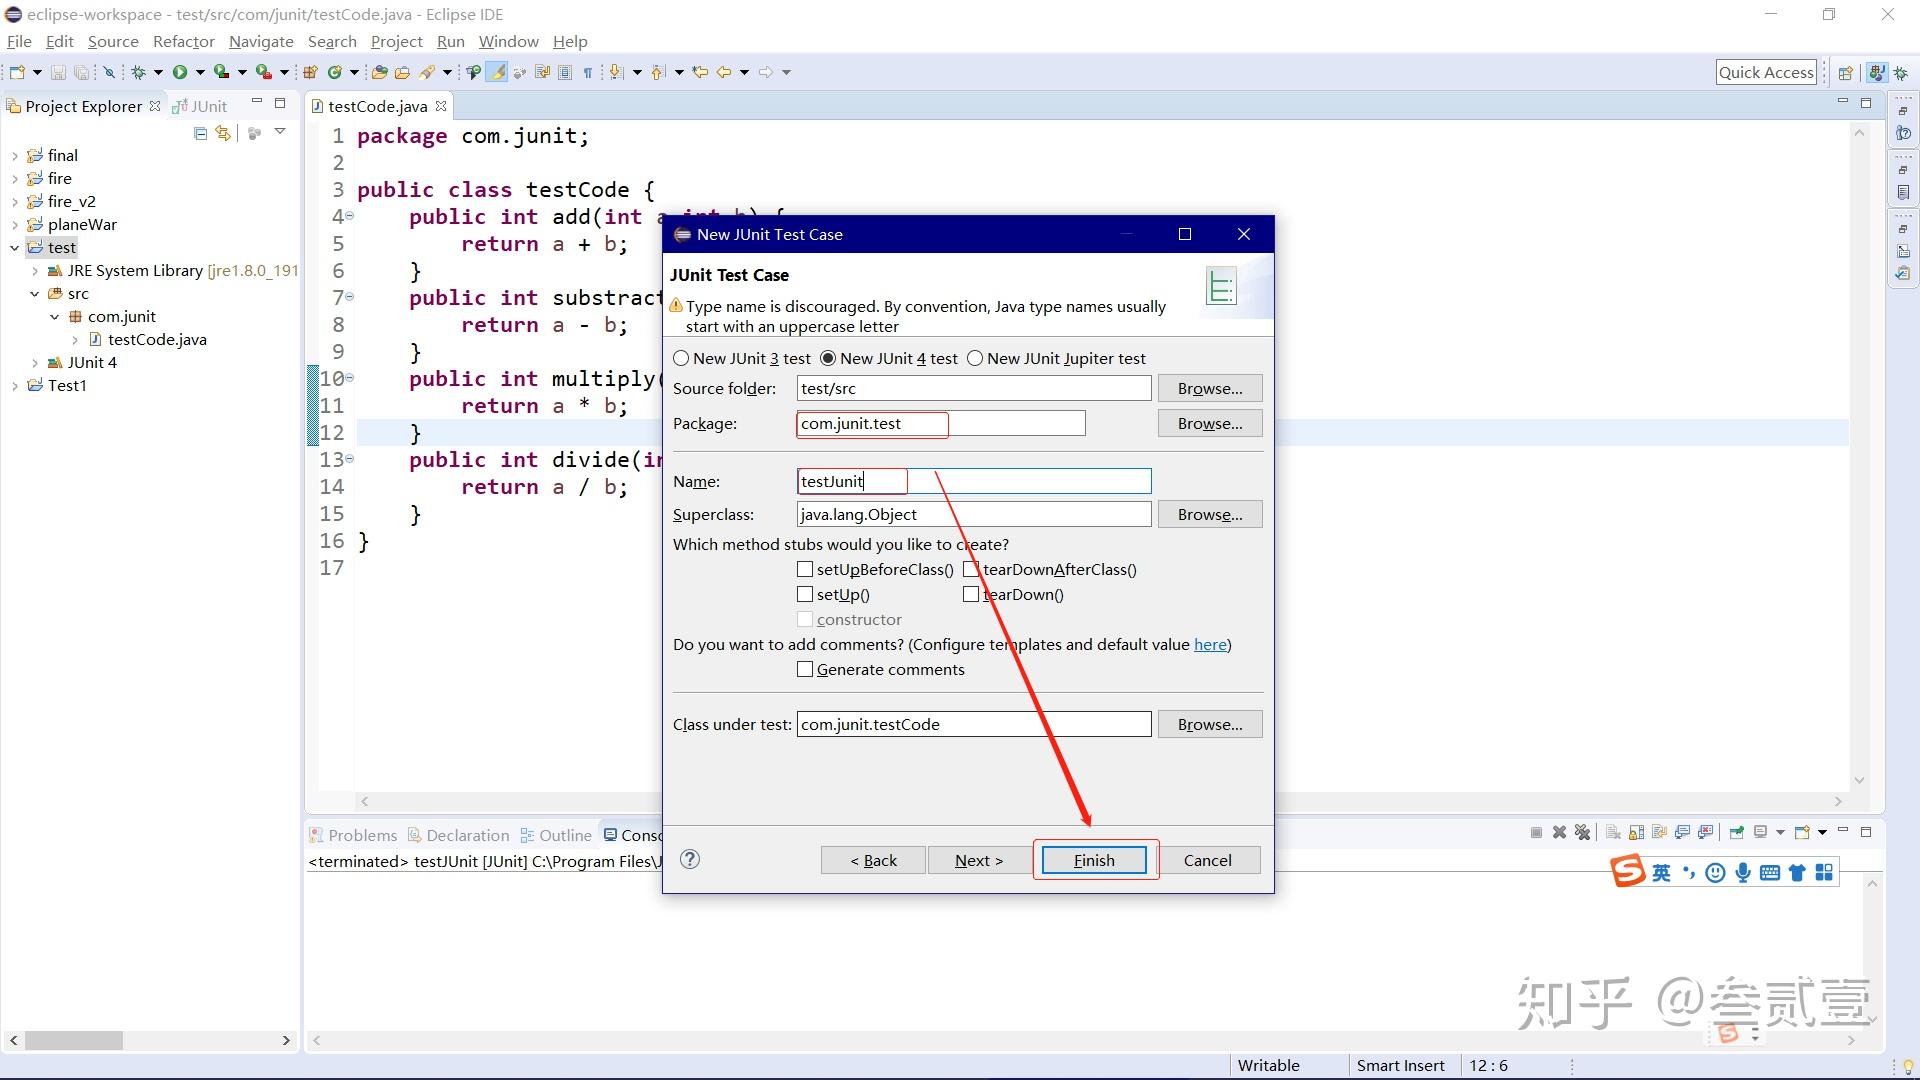Click the Save toolbar icon
Viewport: 1920px width, 1080px height.
pos(58,72)
